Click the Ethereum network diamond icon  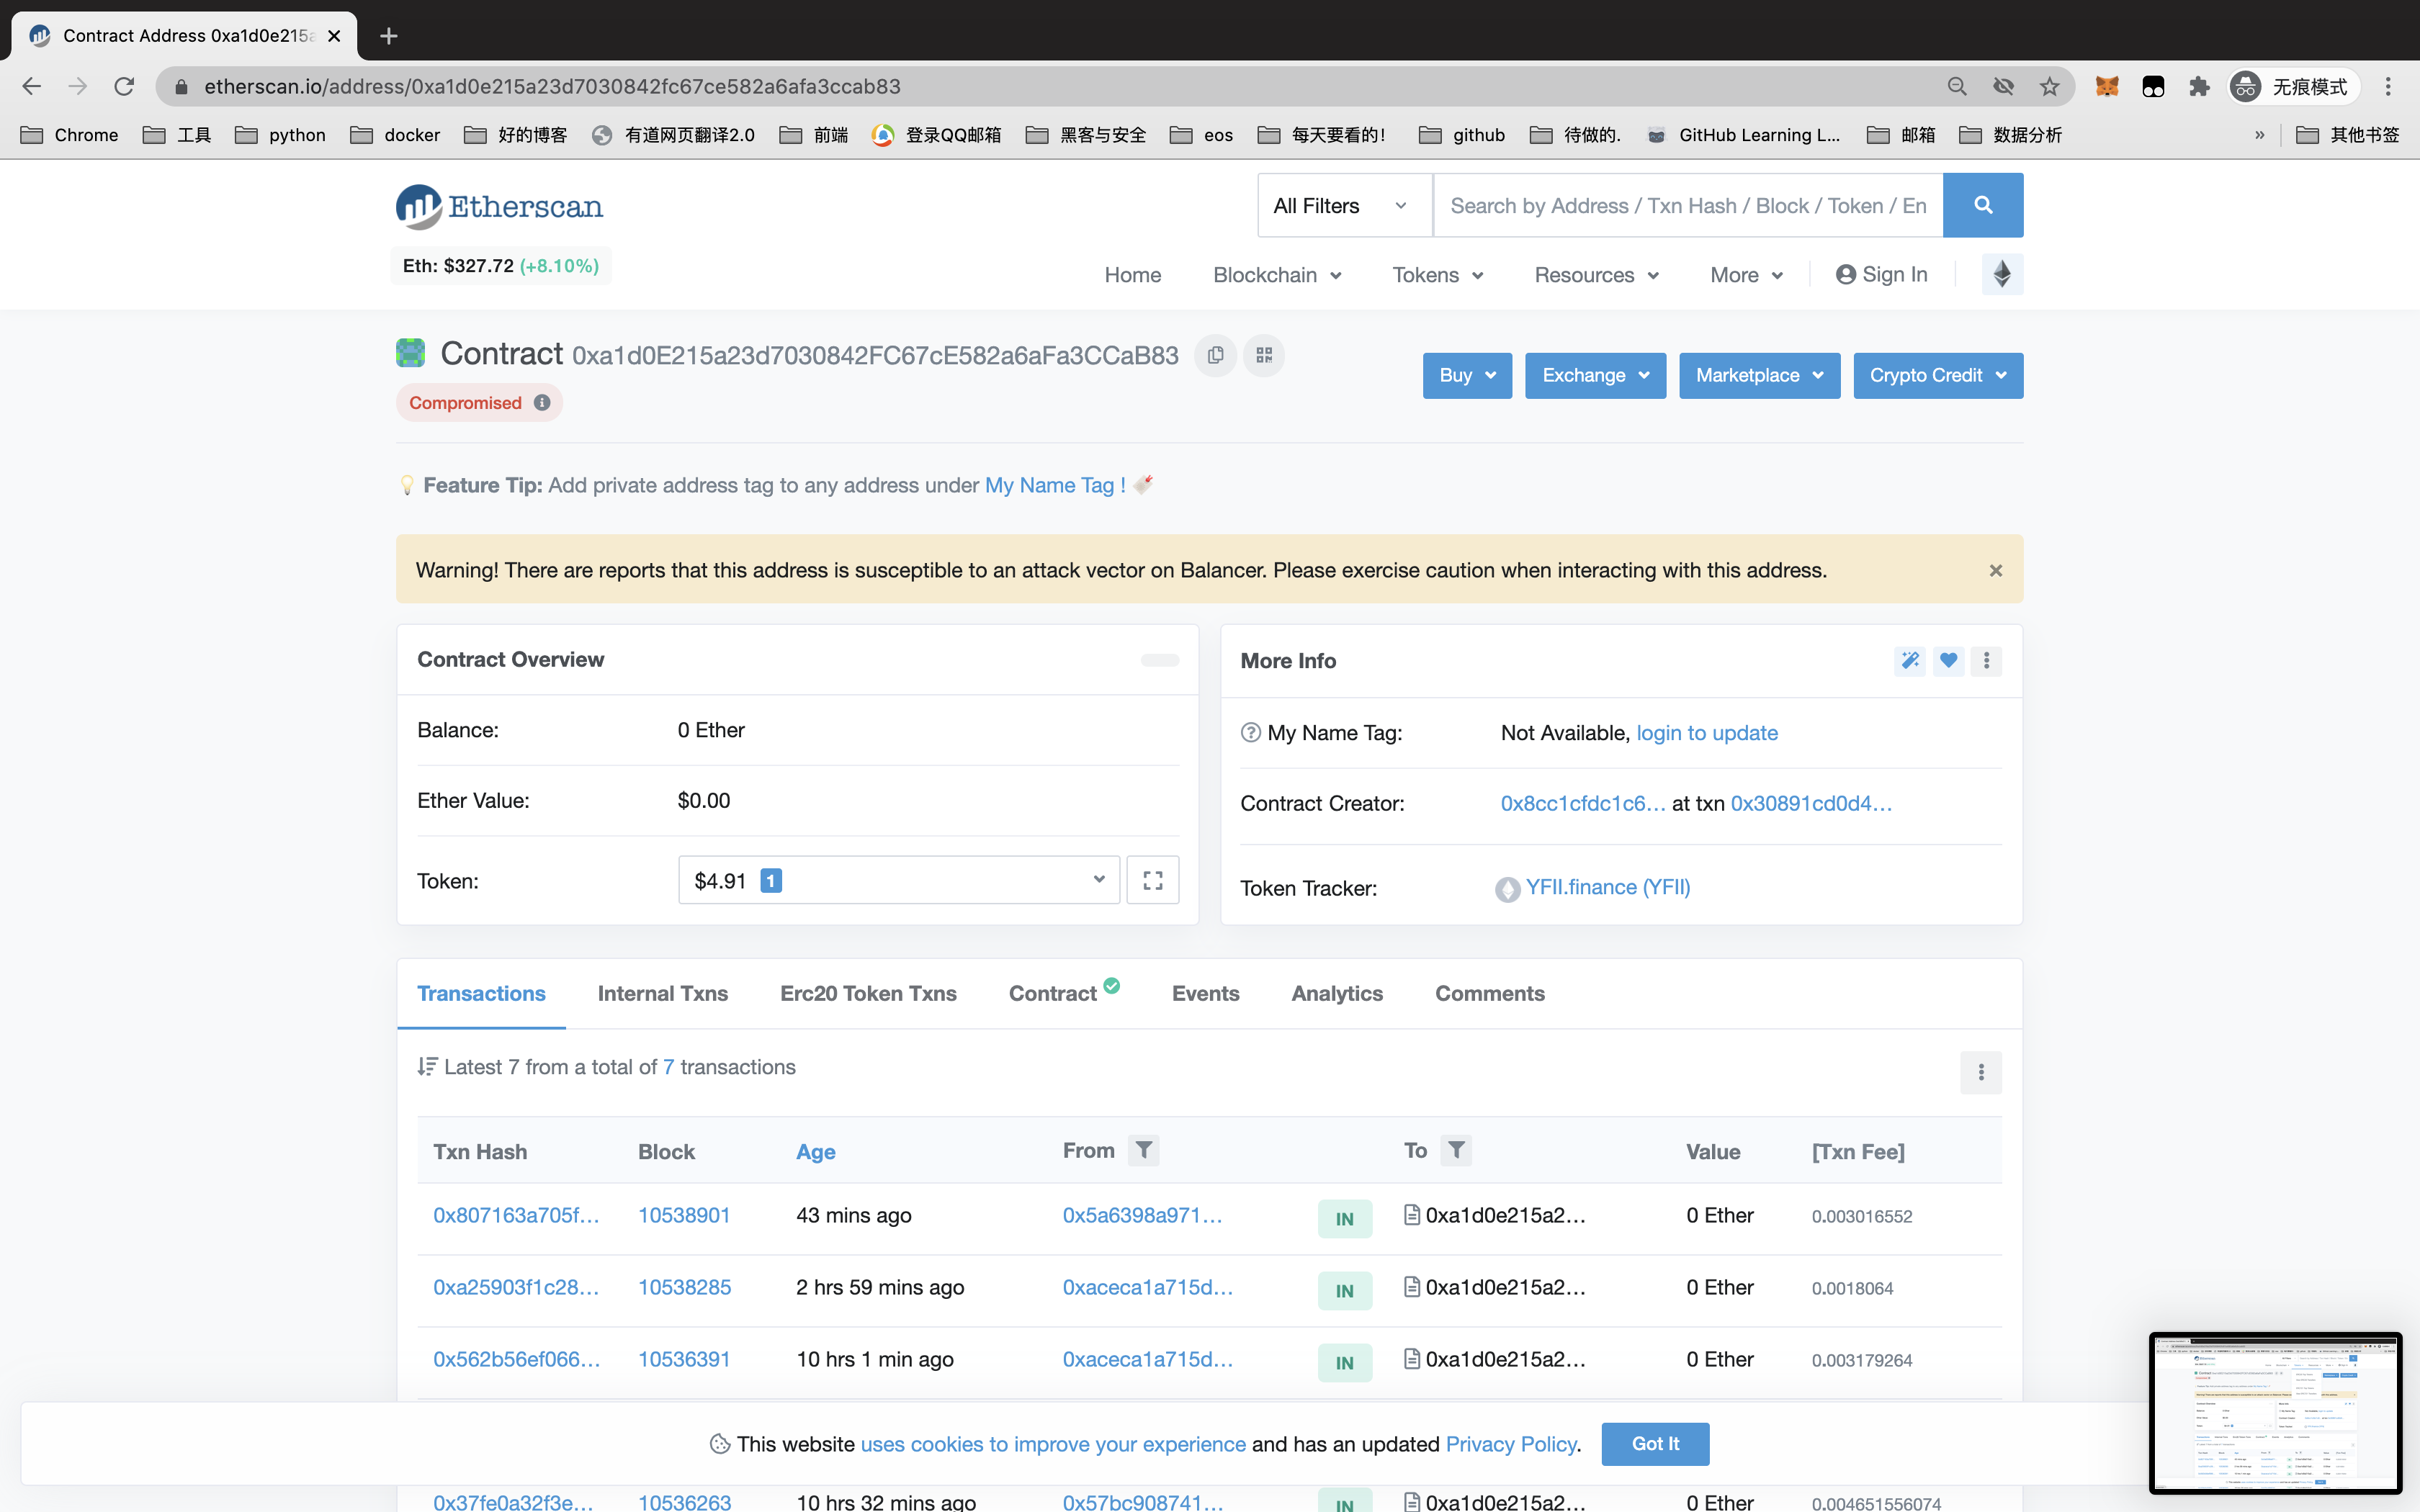click(2002, 274)
